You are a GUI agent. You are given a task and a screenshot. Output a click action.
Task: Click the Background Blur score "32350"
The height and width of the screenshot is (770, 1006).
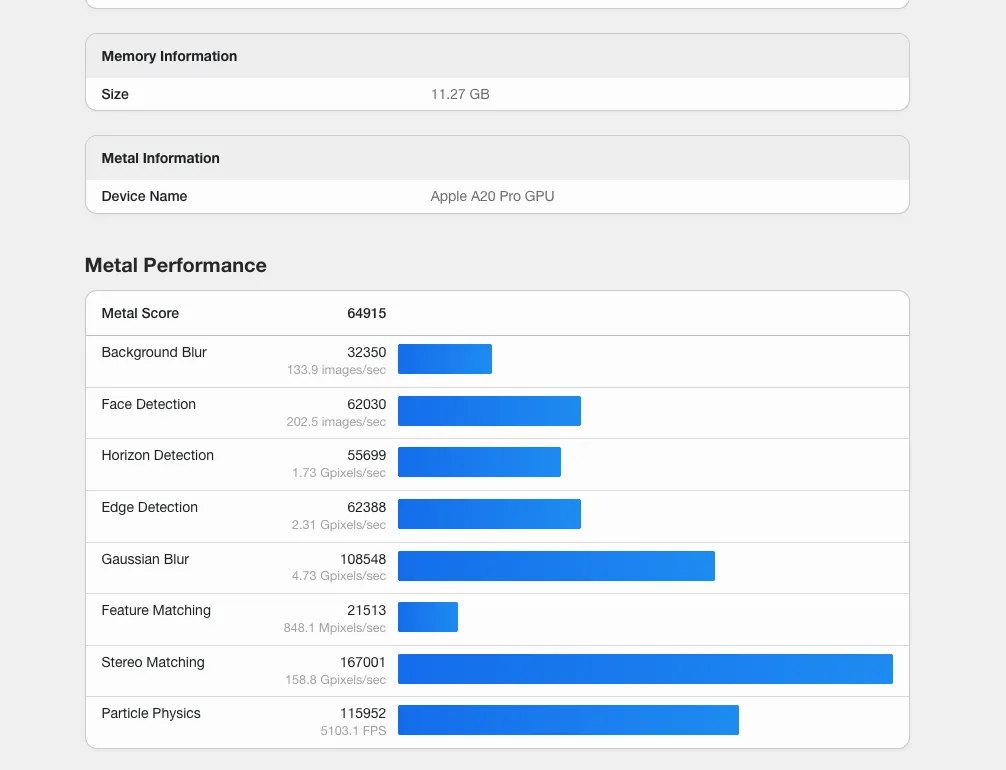coord(366,352)
